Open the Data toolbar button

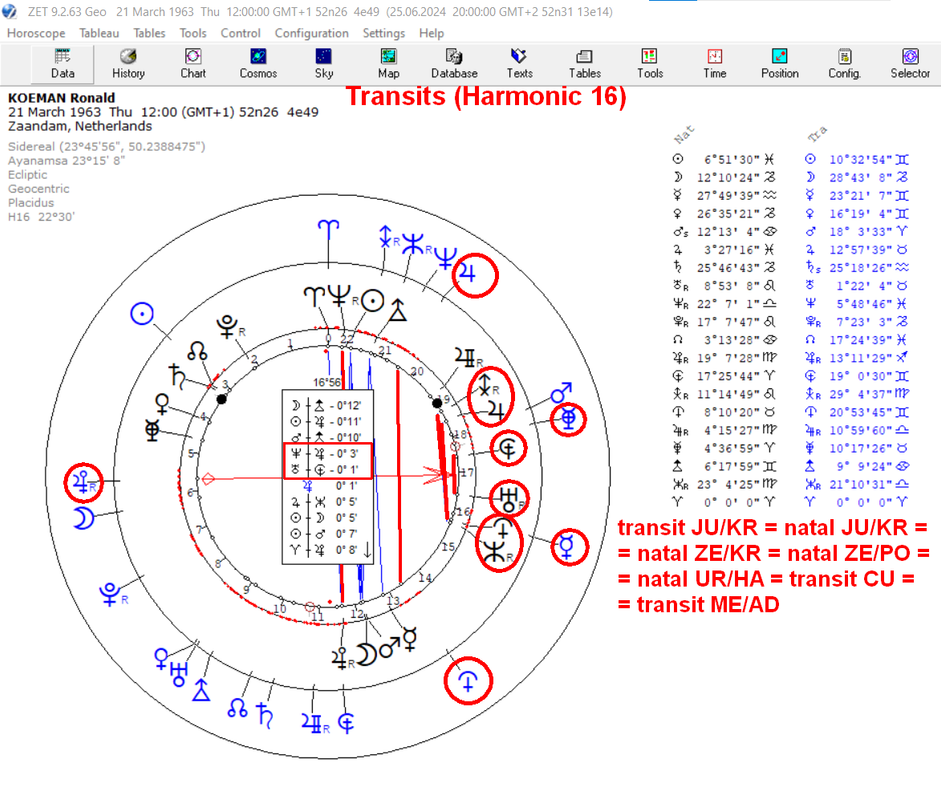click(x=62, y=64)
